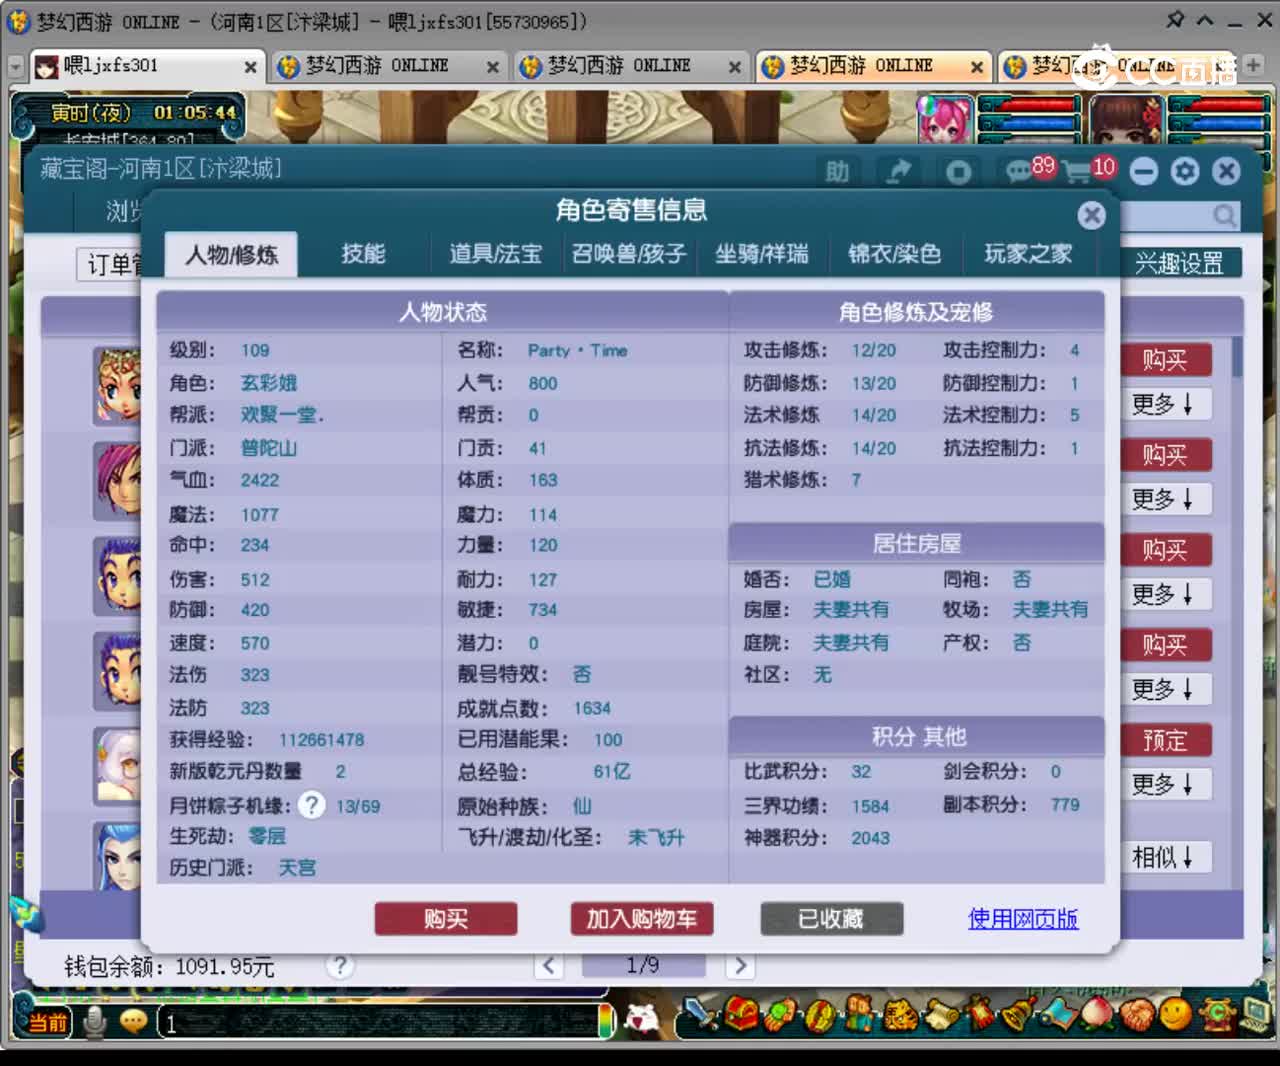The height and width of the screenshot is (1066, 1280).
Task: Minimize the 藏宝阁 panel with the minus icon
Action: pyautogui.click(x=1144, y=172)
